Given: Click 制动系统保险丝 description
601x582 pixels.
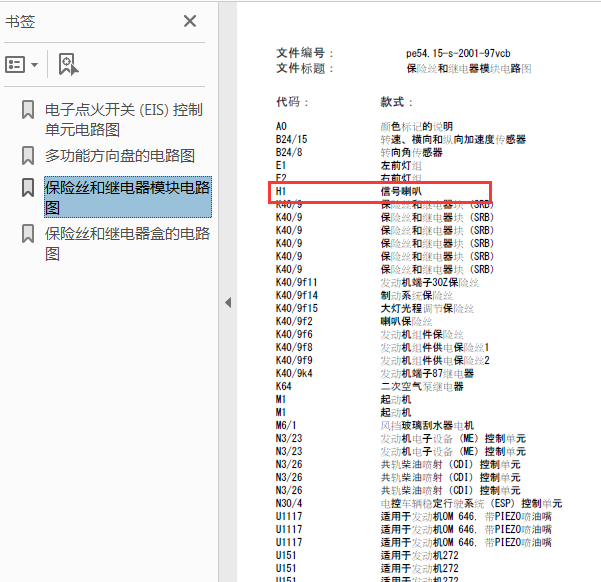Looking at the screenshot, I should [416, 296].
